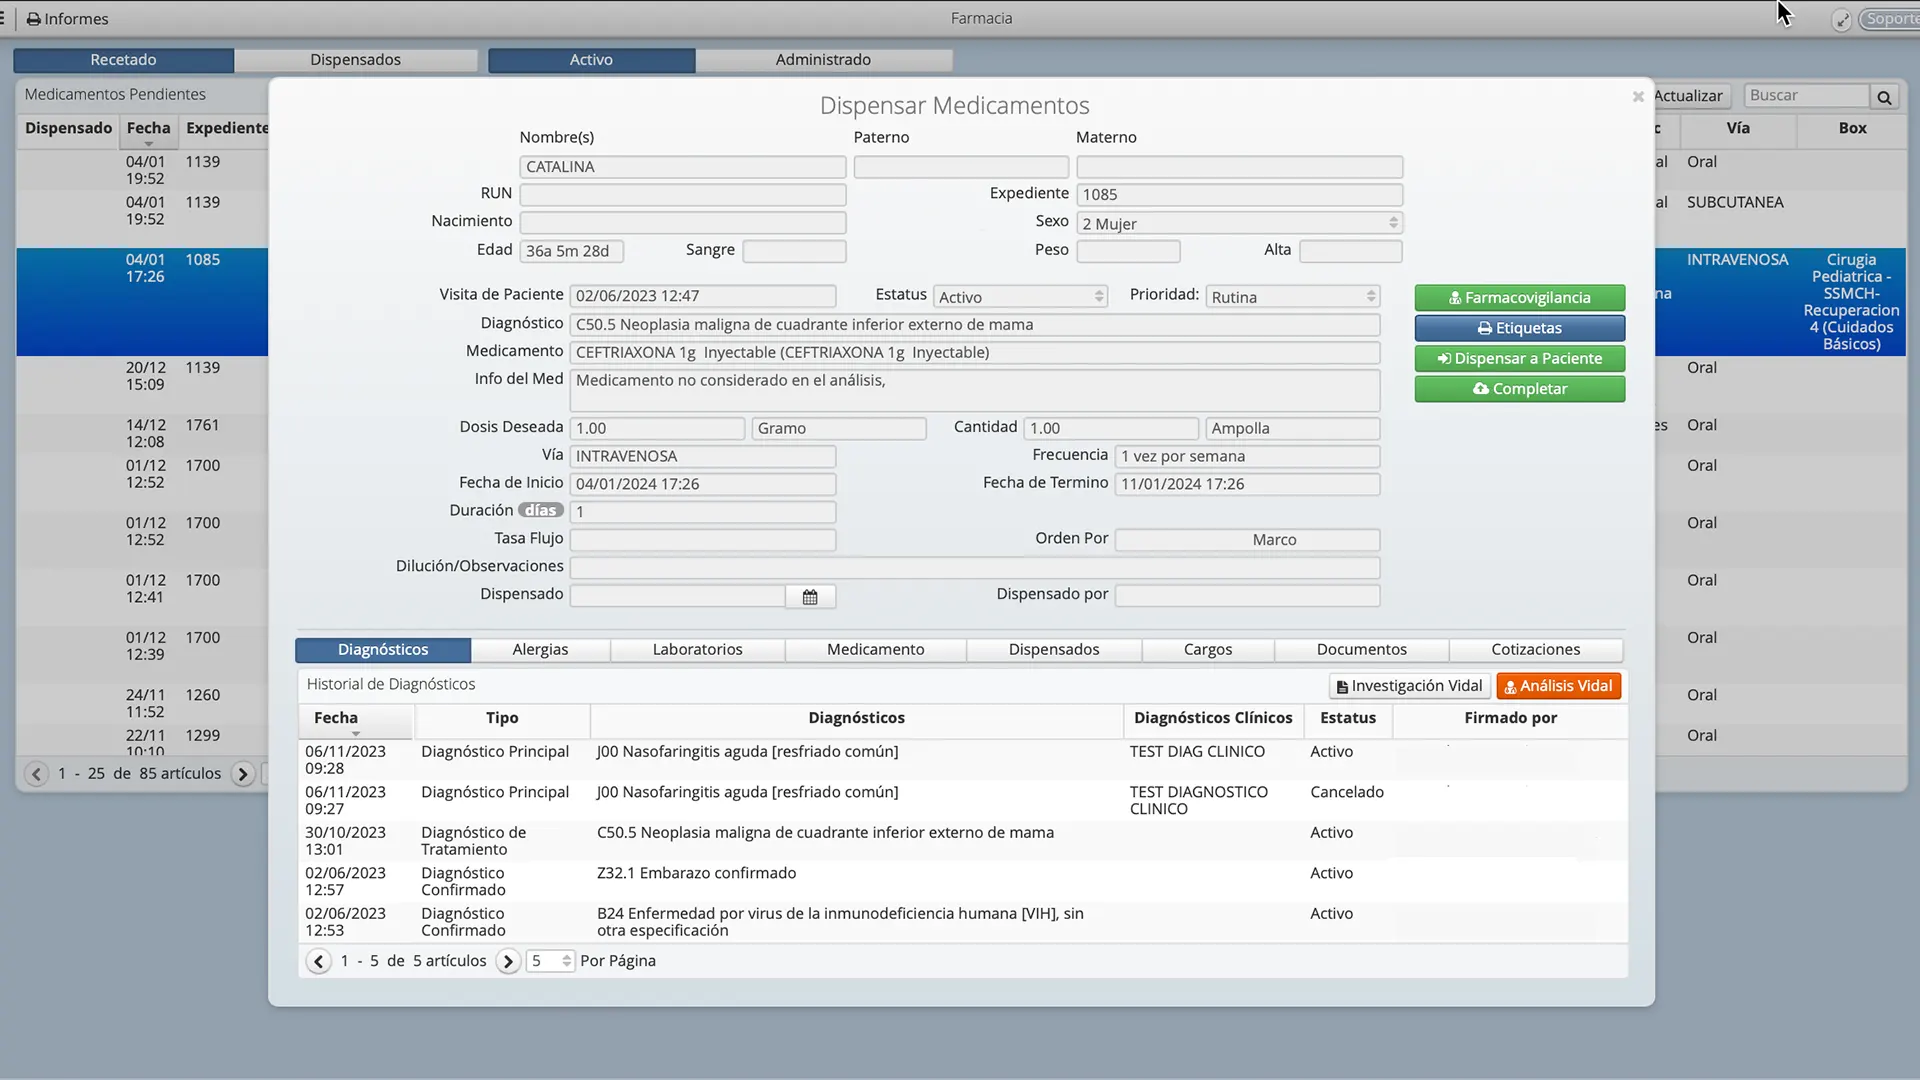The image size is (1920, 1080).
Task: Open the Soporte button
Action: [1890, 19]
